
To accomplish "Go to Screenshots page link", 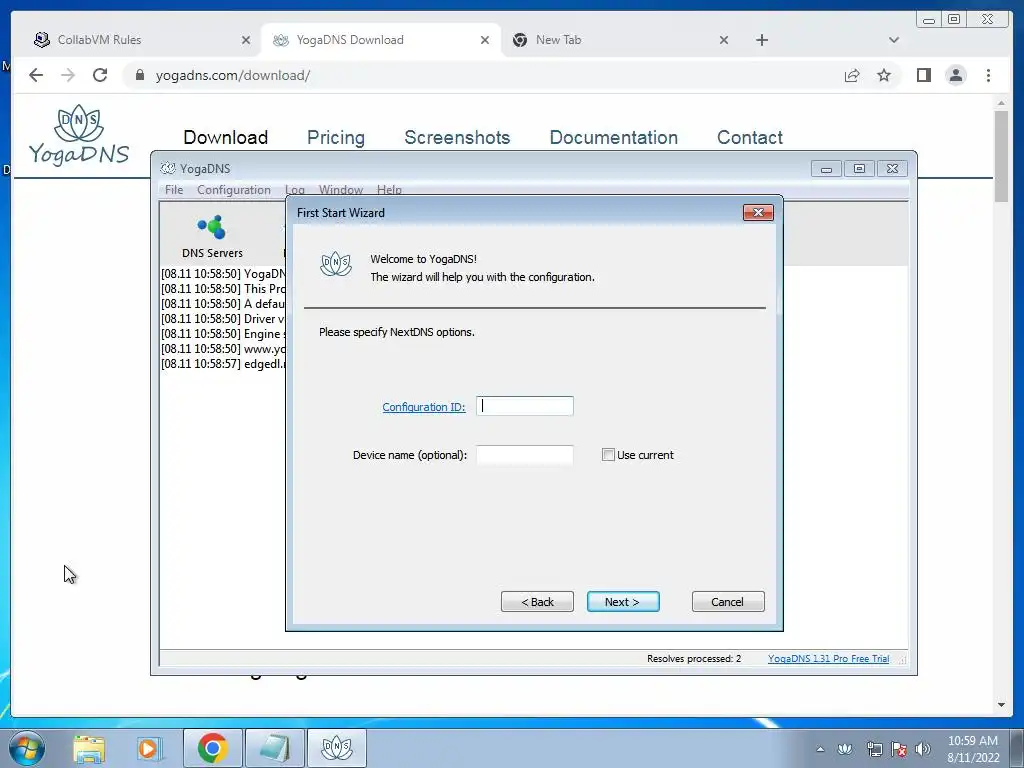I will pyautogui.click(x=457, y=137).
